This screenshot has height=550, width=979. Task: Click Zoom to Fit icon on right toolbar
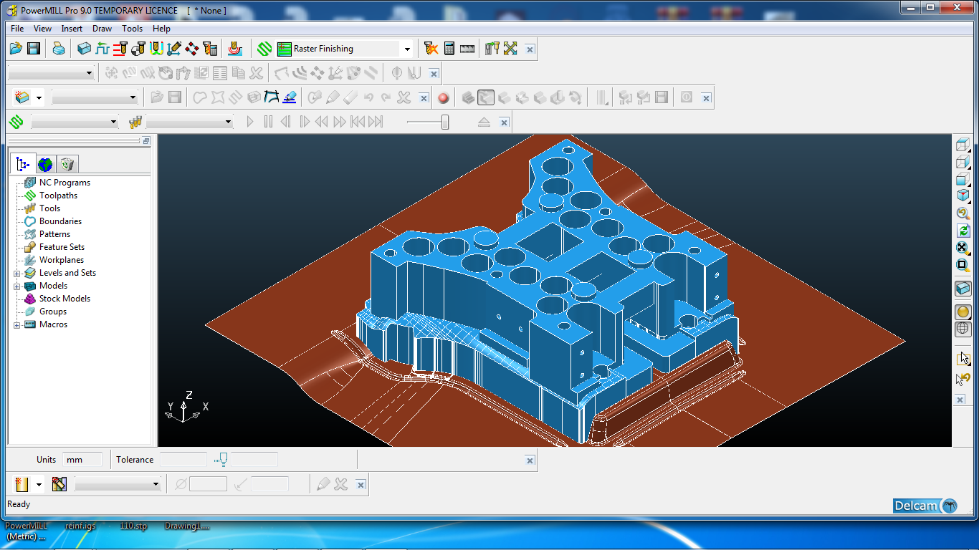click(x=963, y=247)
